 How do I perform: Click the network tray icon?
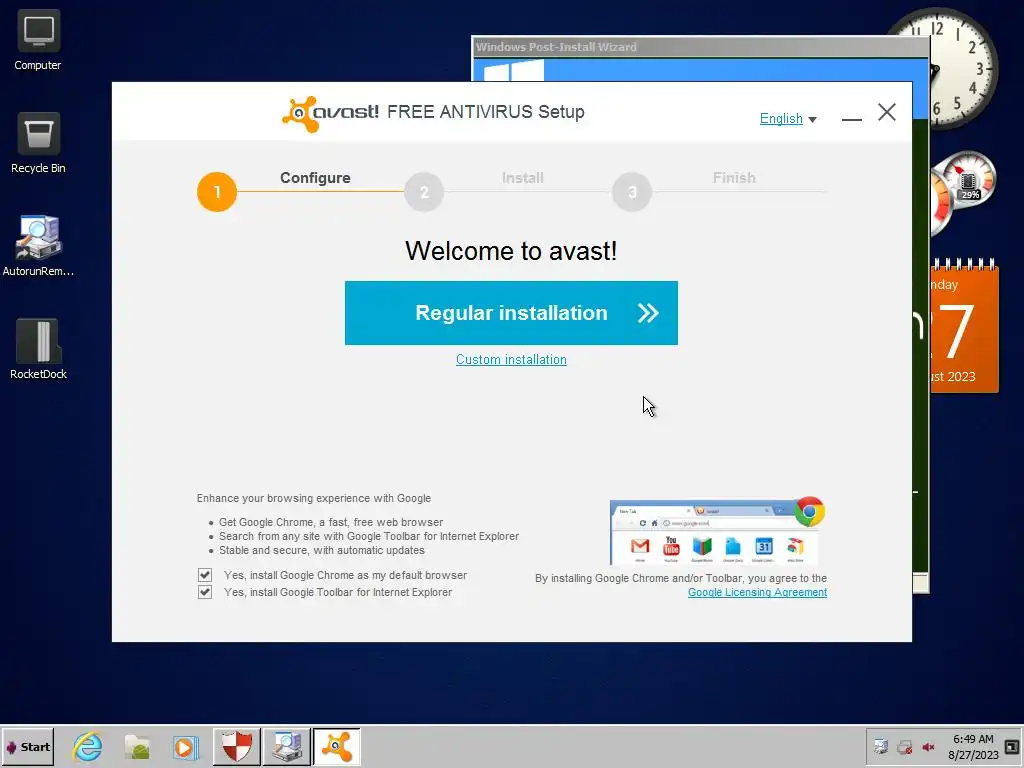point(904,747)
